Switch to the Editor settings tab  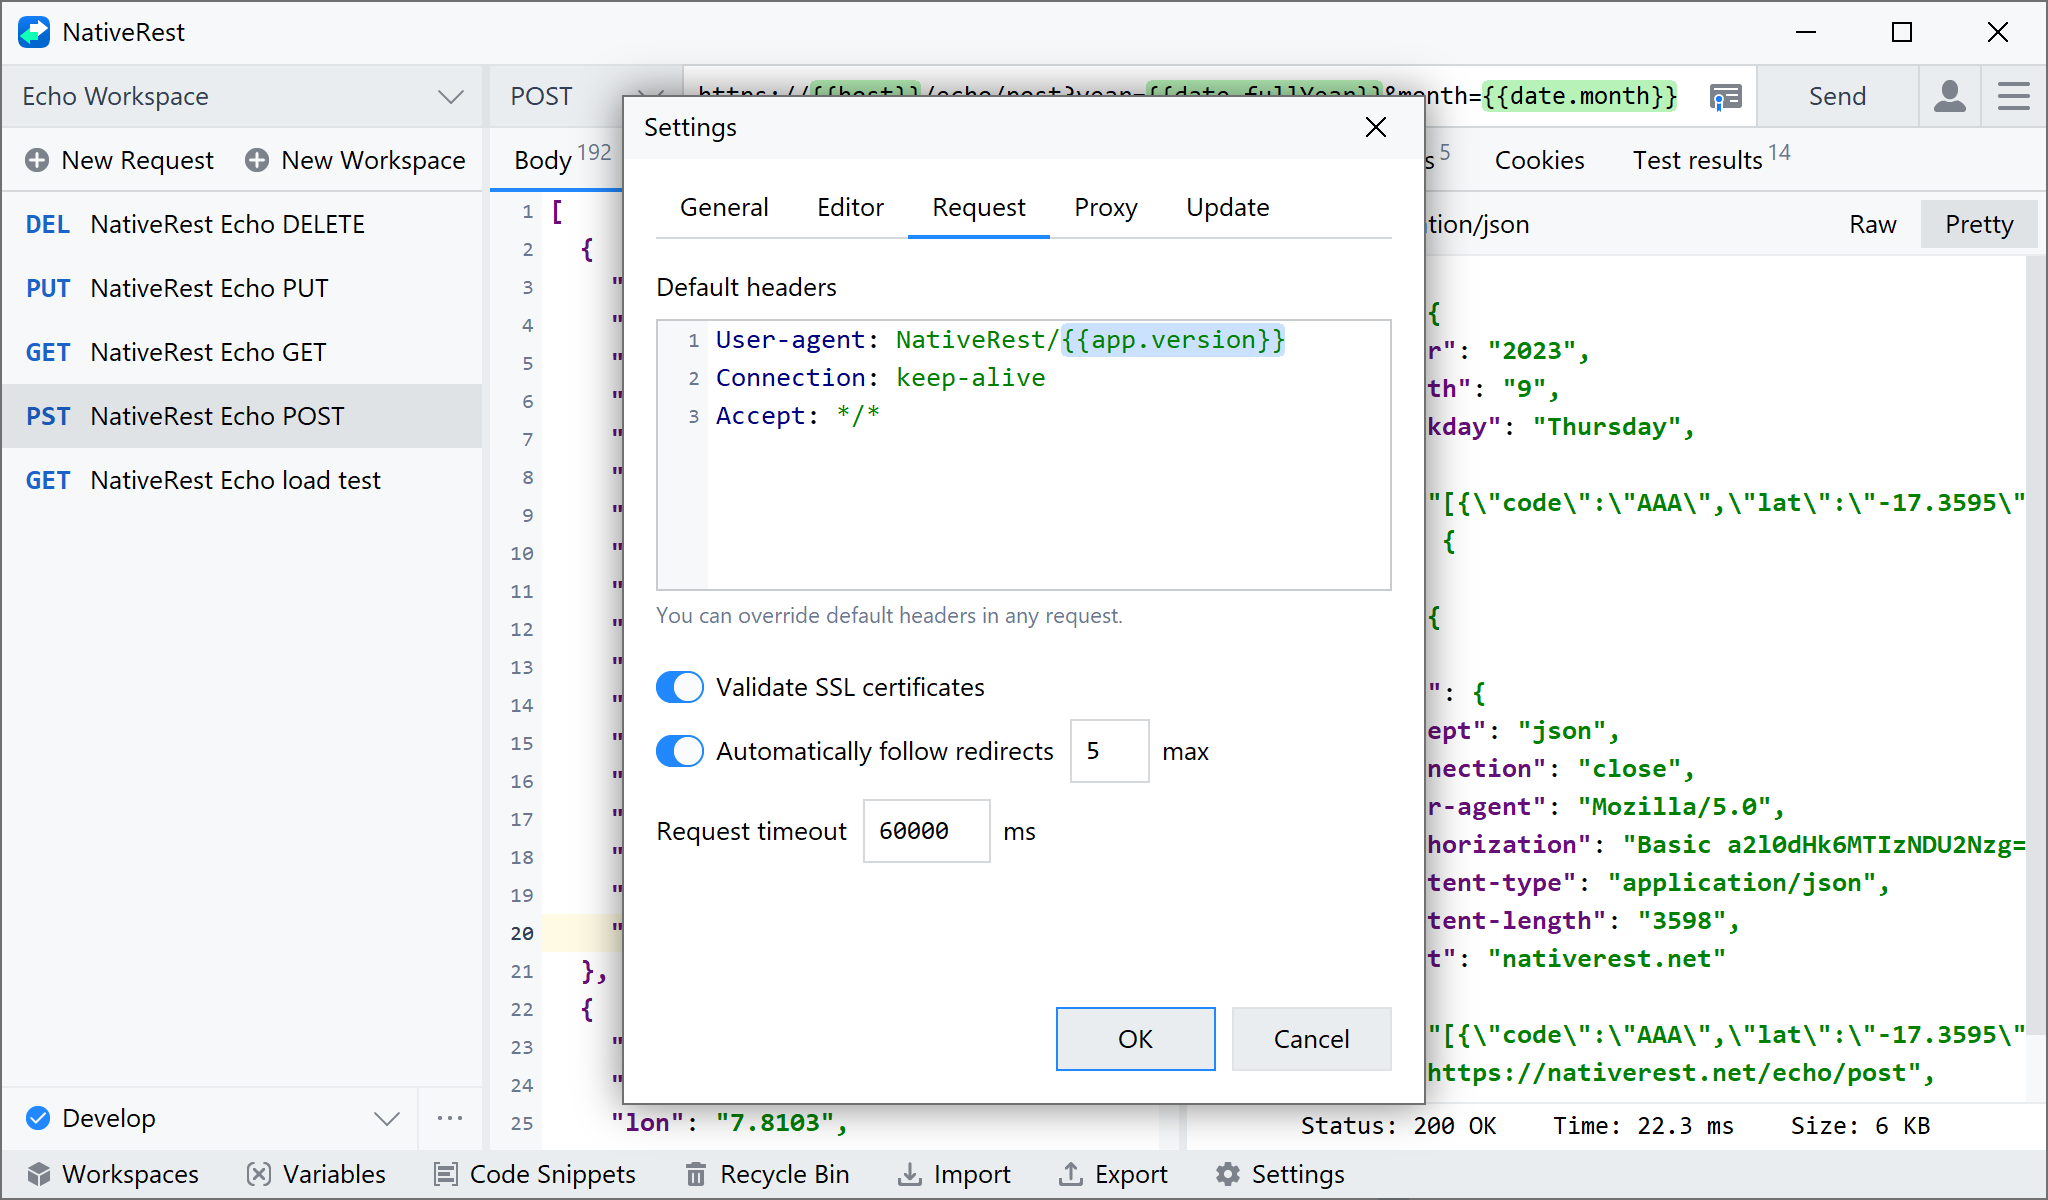pos(850,207)
